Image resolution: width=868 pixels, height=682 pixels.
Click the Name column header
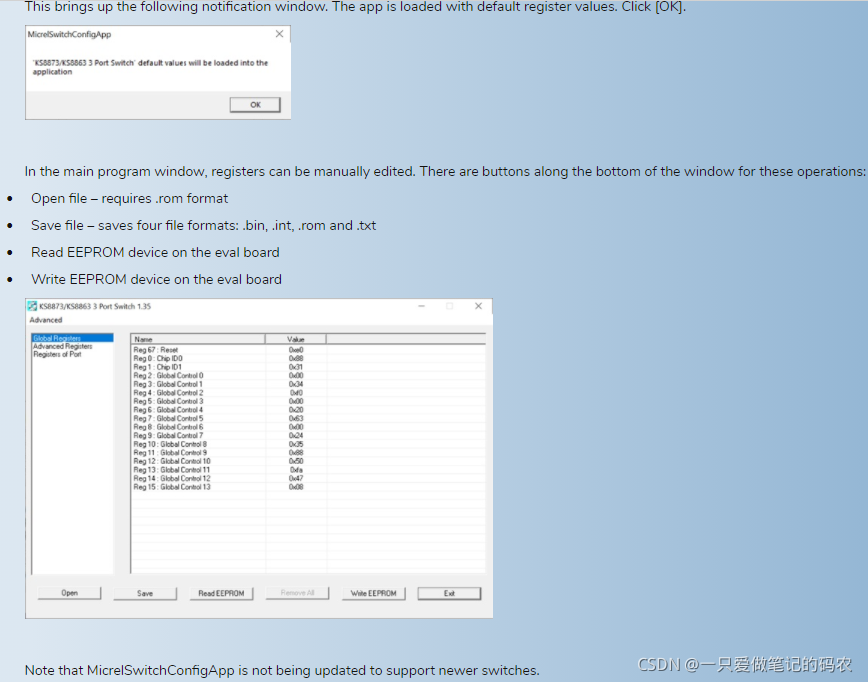tap(198, 339)
